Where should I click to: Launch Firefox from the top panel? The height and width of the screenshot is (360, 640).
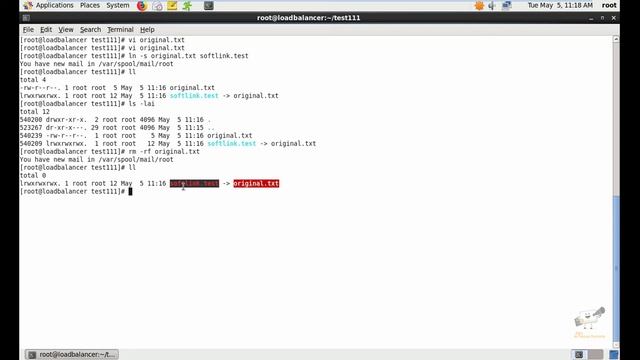142,6
